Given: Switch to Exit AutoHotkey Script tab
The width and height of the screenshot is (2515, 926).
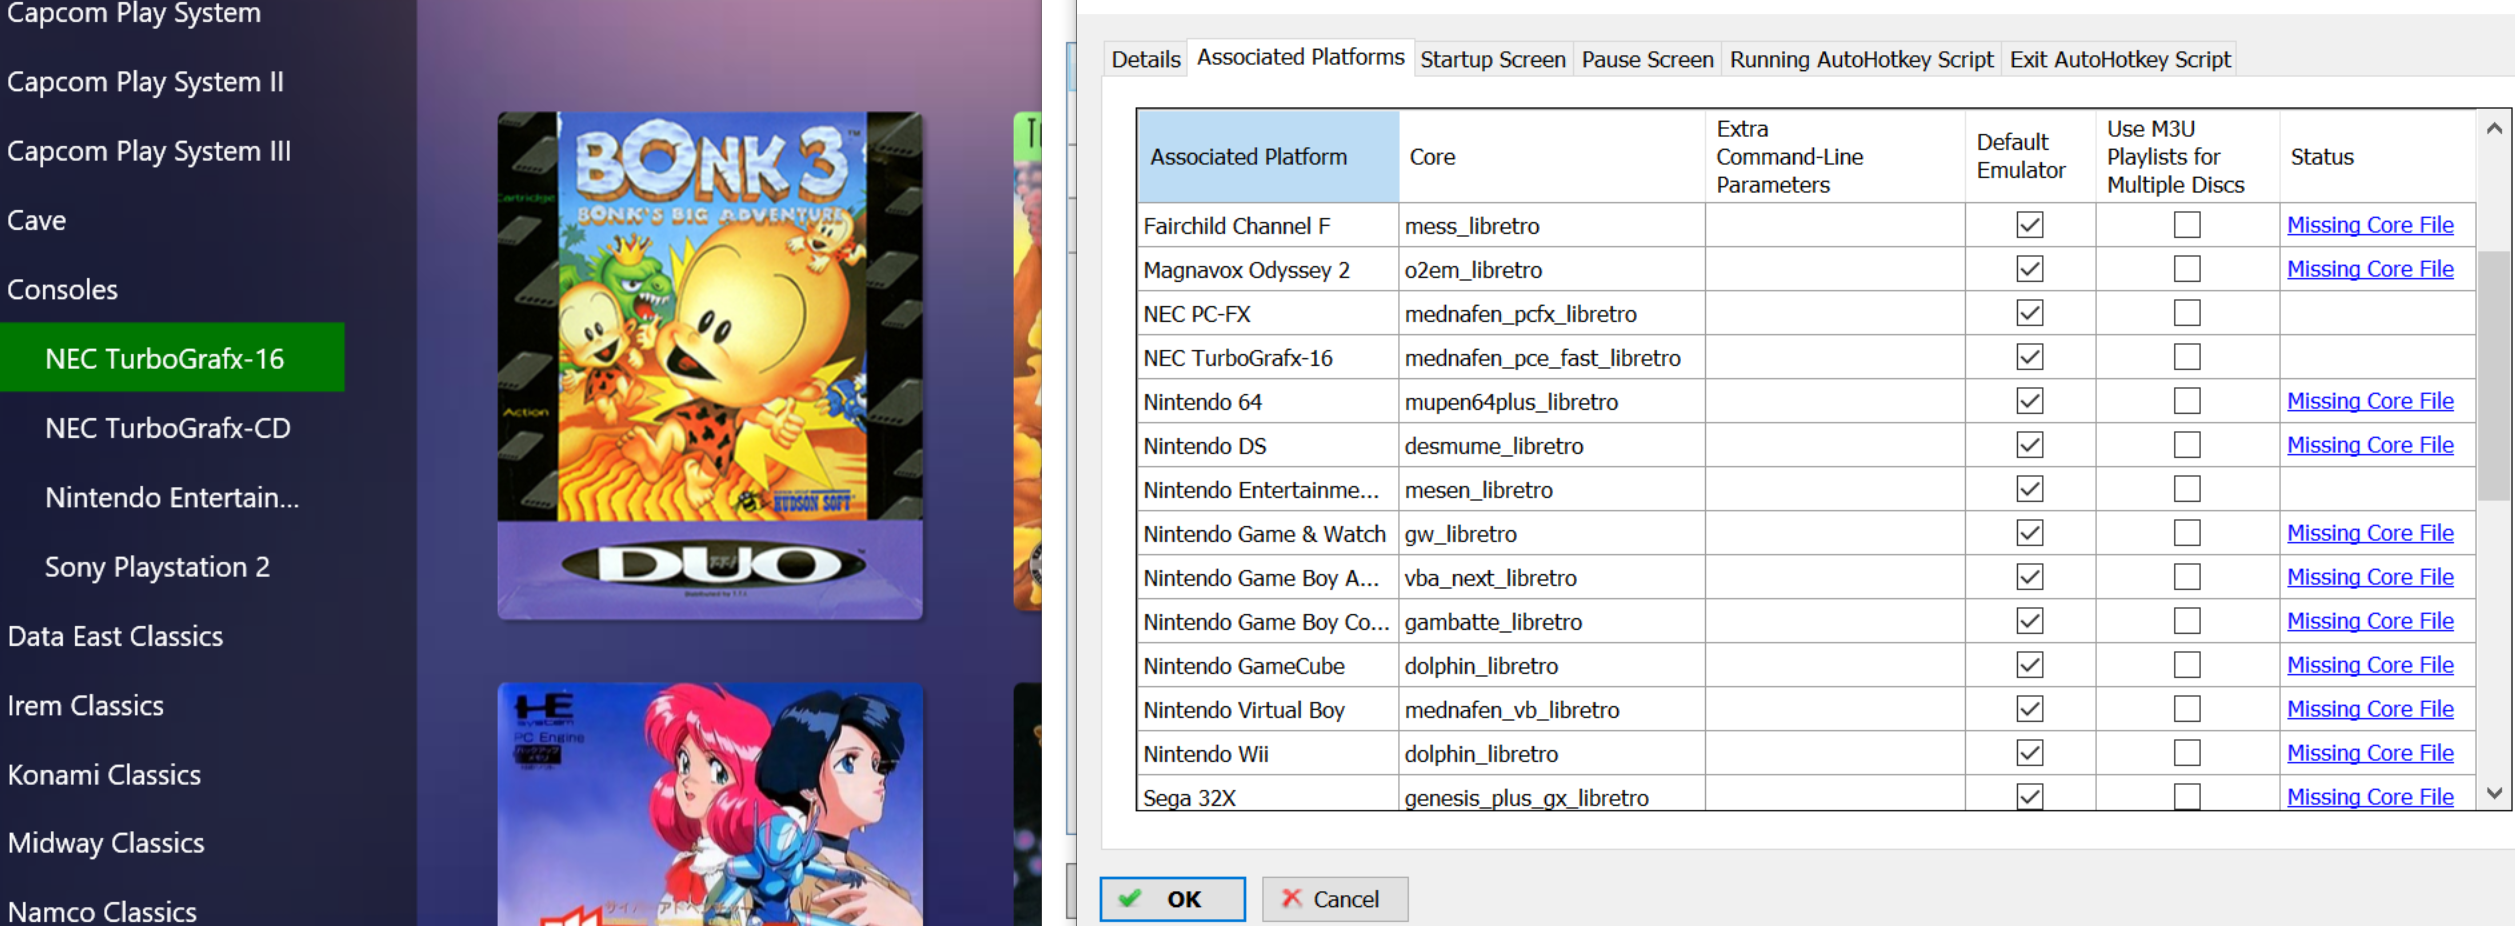Looking at the screenshot, I should tap(2120, 59).
